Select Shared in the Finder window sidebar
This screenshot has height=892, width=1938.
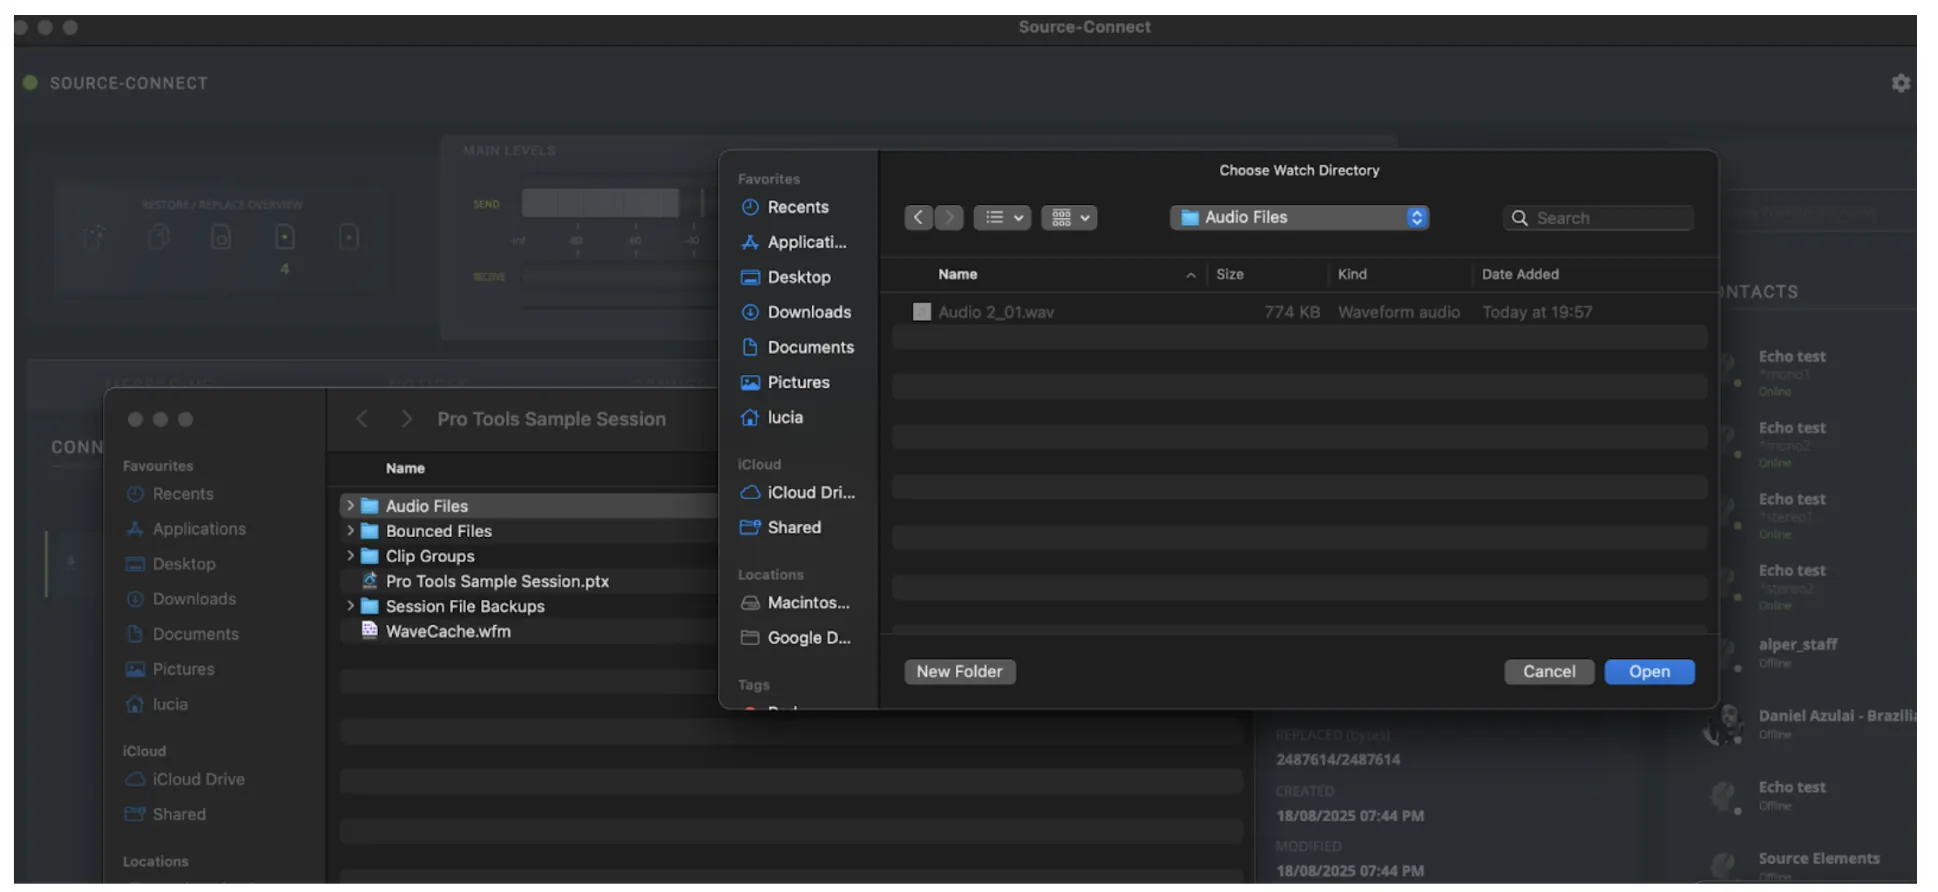click(166, 814)
